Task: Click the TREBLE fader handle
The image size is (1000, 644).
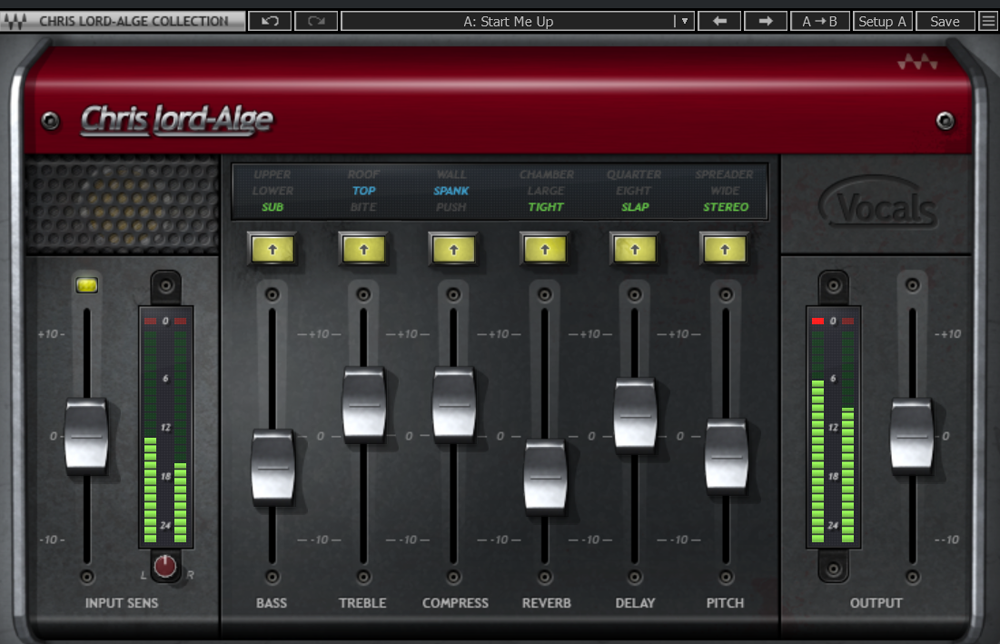Action: [x=364, y=405]
